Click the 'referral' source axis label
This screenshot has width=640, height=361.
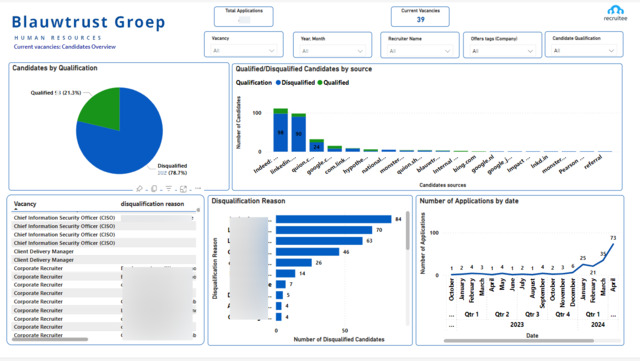(x=593, y=163)
